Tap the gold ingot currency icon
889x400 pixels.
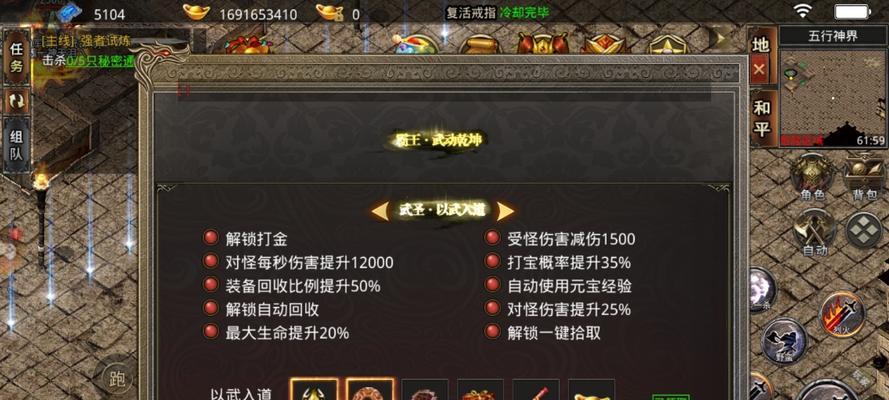click(x=196, y=12)
